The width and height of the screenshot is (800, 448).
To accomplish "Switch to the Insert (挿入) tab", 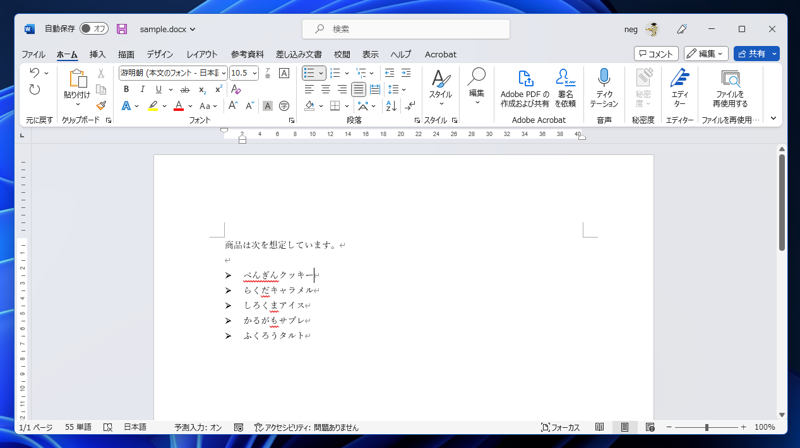I will pos(97,54).
